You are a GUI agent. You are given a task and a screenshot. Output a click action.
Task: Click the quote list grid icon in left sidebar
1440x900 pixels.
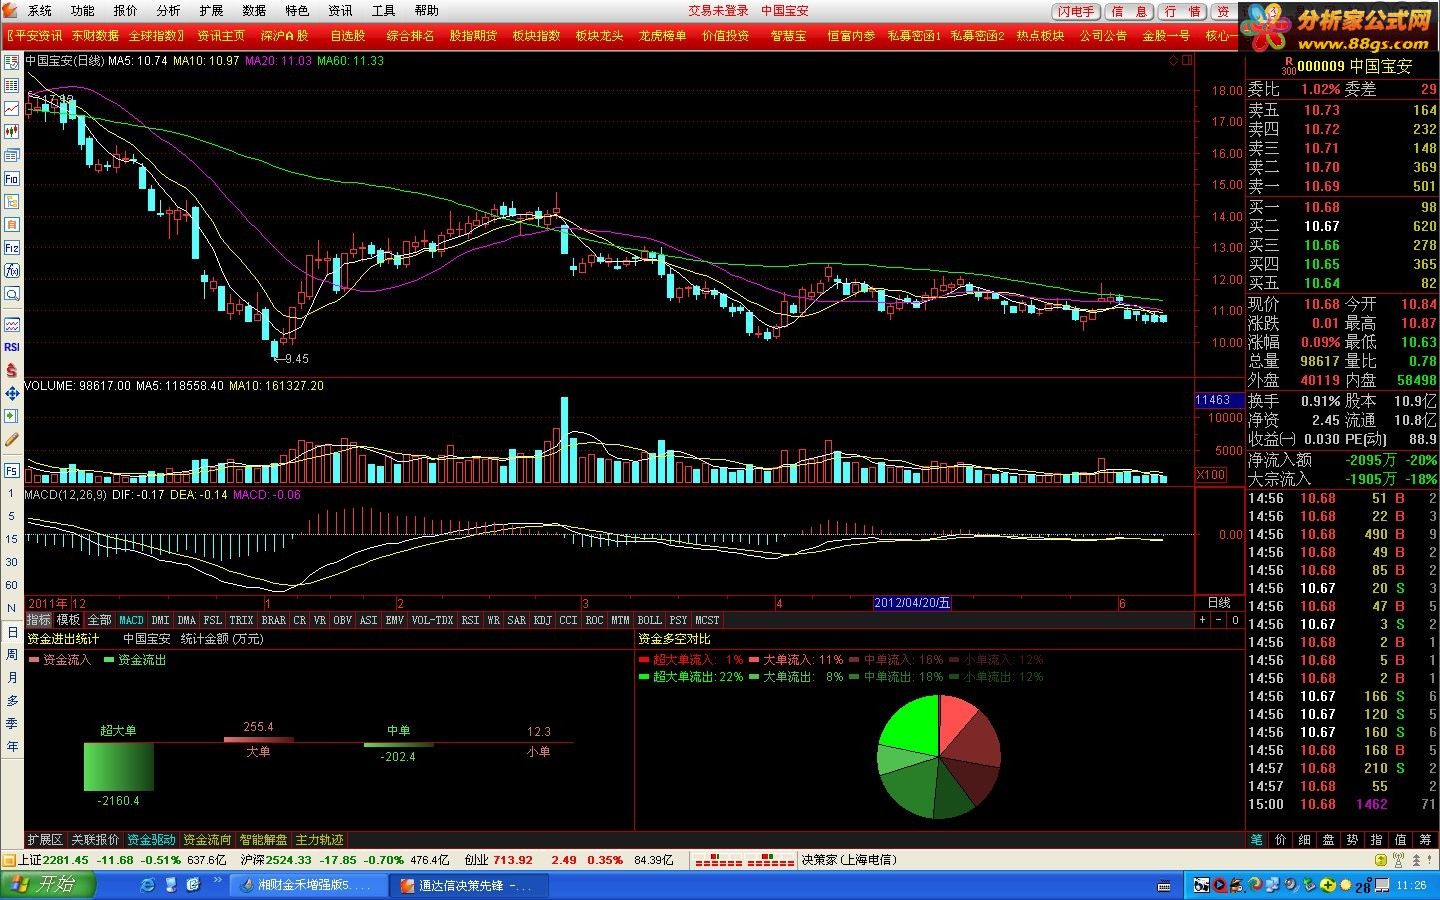tap(12, 85)
